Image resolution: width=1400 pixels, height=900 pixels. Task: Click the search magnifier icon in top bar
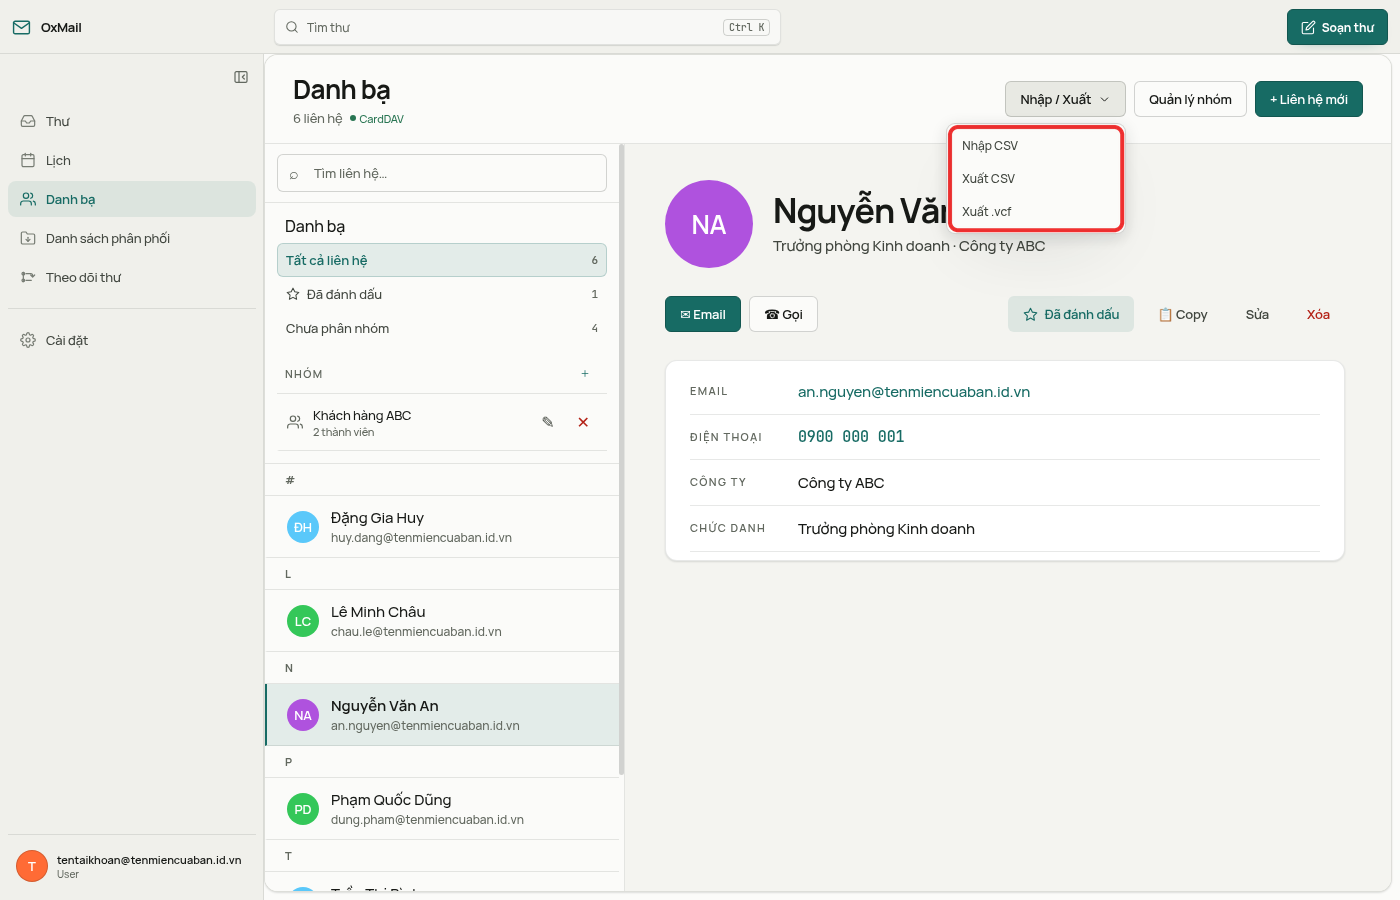point(292,27)
